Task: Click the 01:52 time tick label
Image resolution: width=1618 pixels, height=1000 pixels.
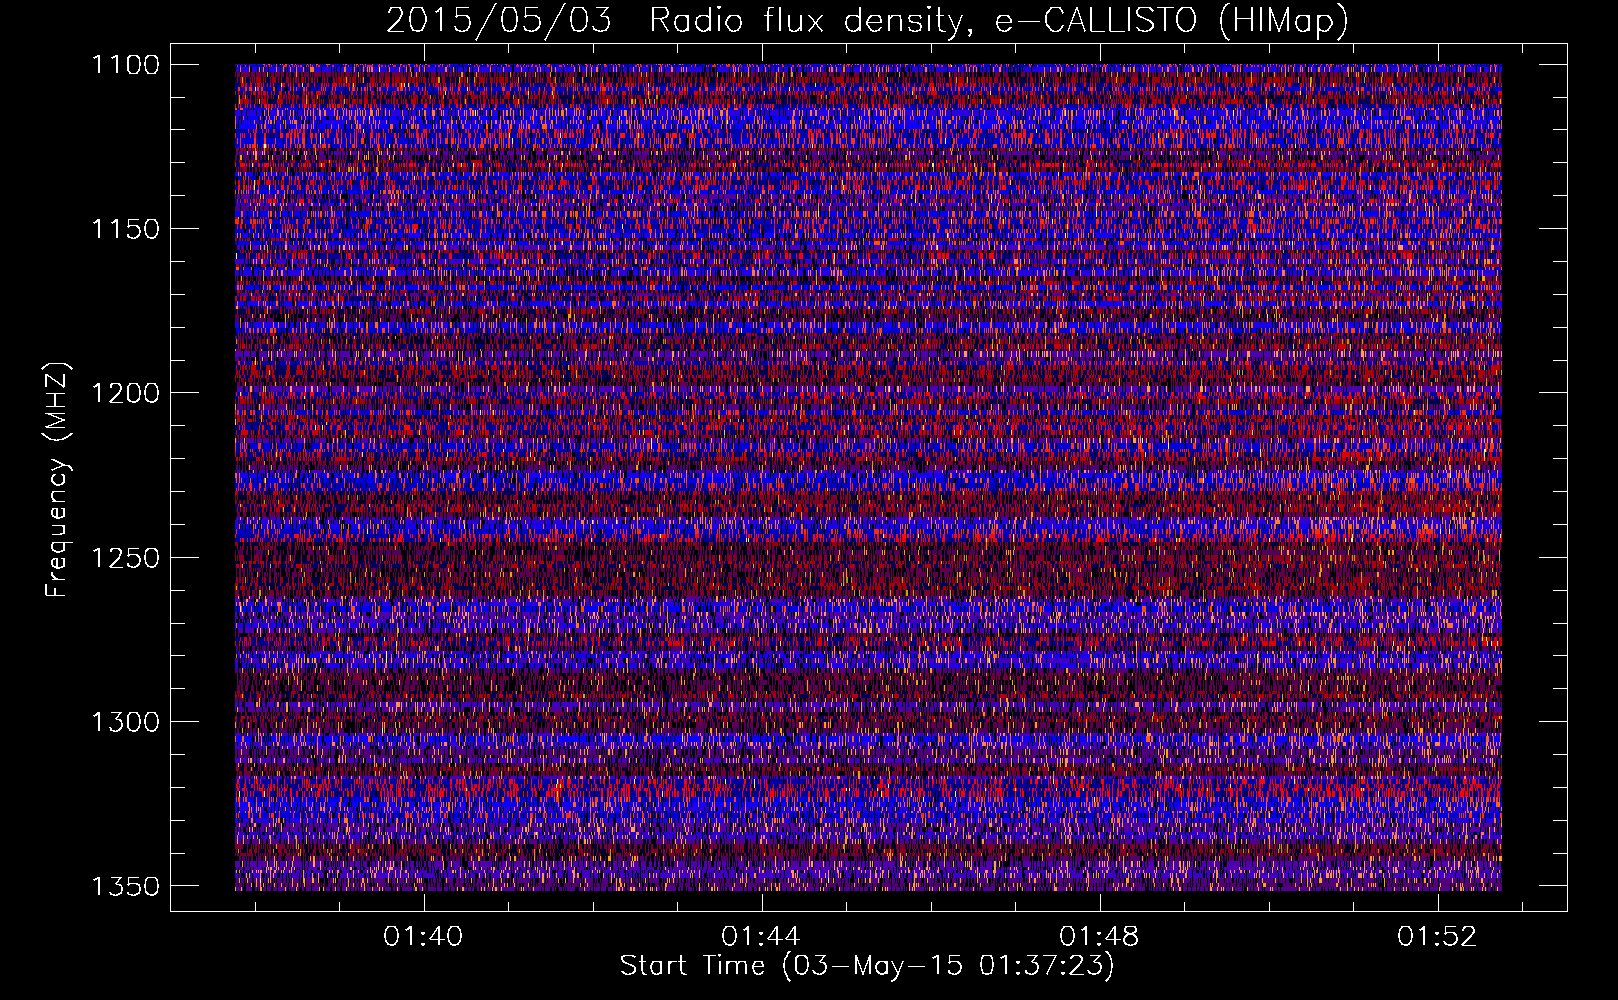Action: pyautogui.click(x=1438, y=937)
